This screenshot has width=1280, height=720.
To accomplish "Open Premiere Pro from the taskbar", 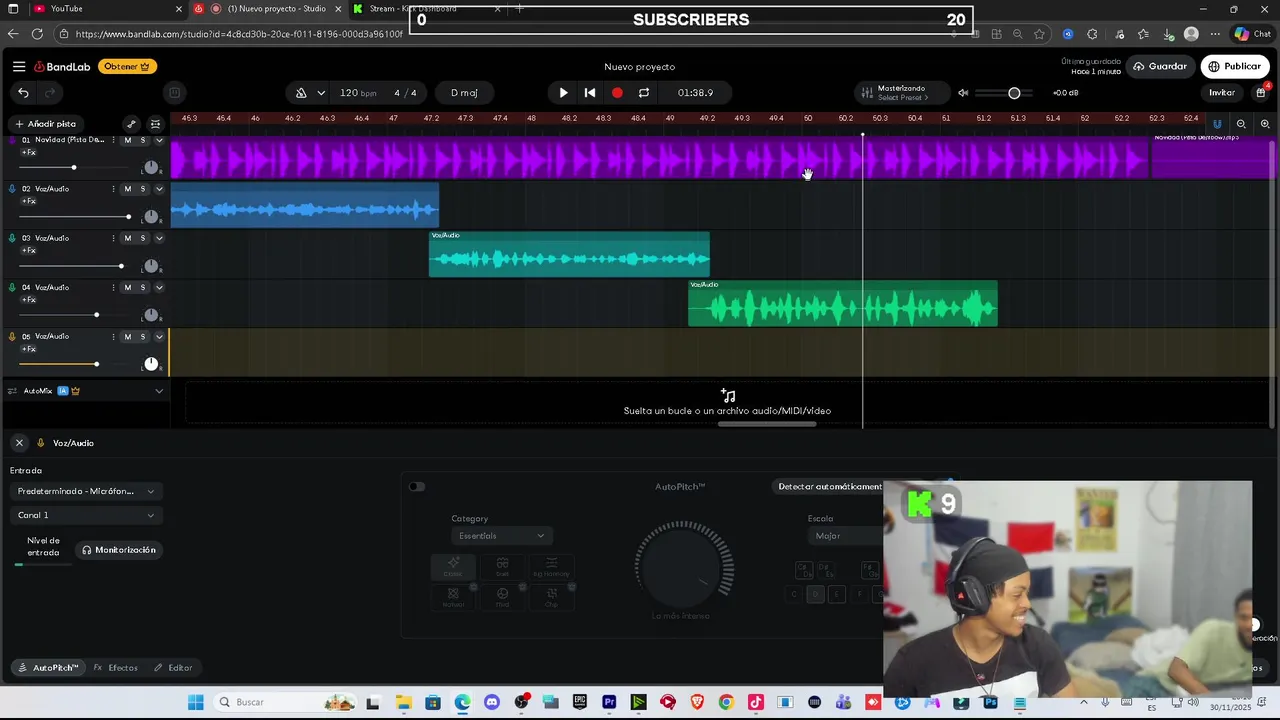I will click(609, 702).
